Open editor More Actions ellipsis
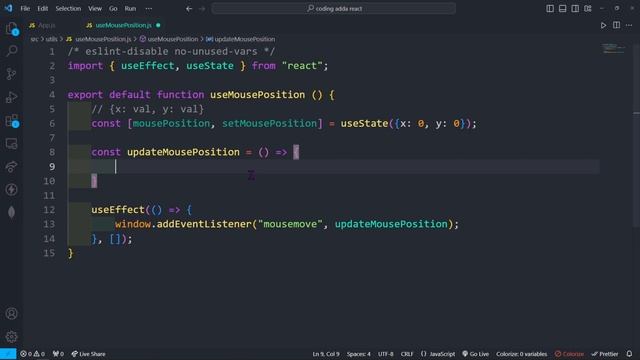The width and height of the screenshot is (640, 360). click(x=629, y=25)
